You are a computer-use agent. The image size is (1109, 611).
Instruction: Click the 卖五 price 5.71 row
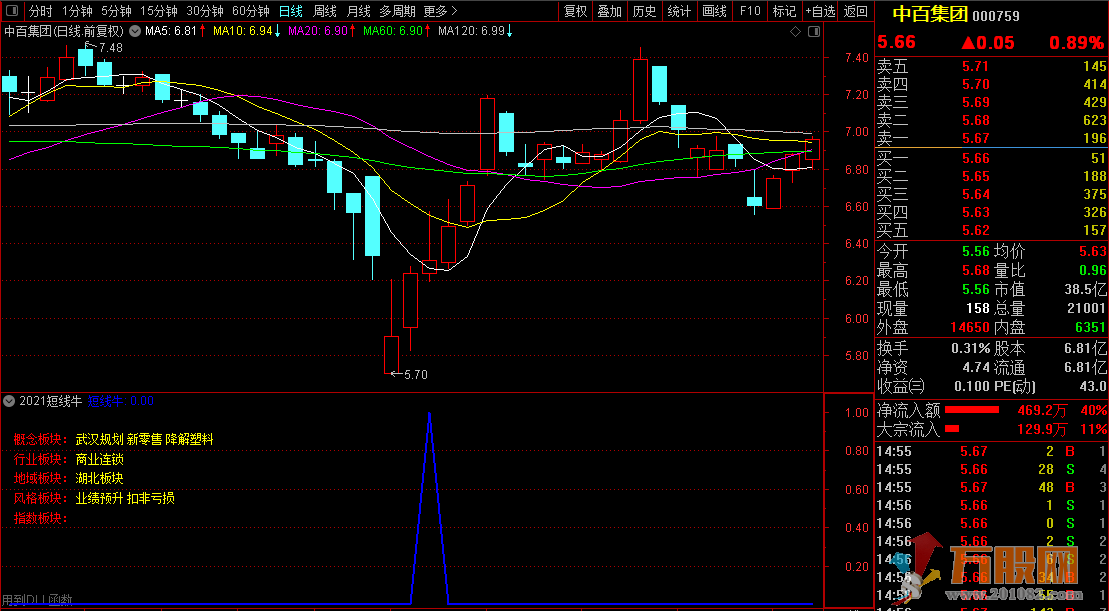coord(992,66)
